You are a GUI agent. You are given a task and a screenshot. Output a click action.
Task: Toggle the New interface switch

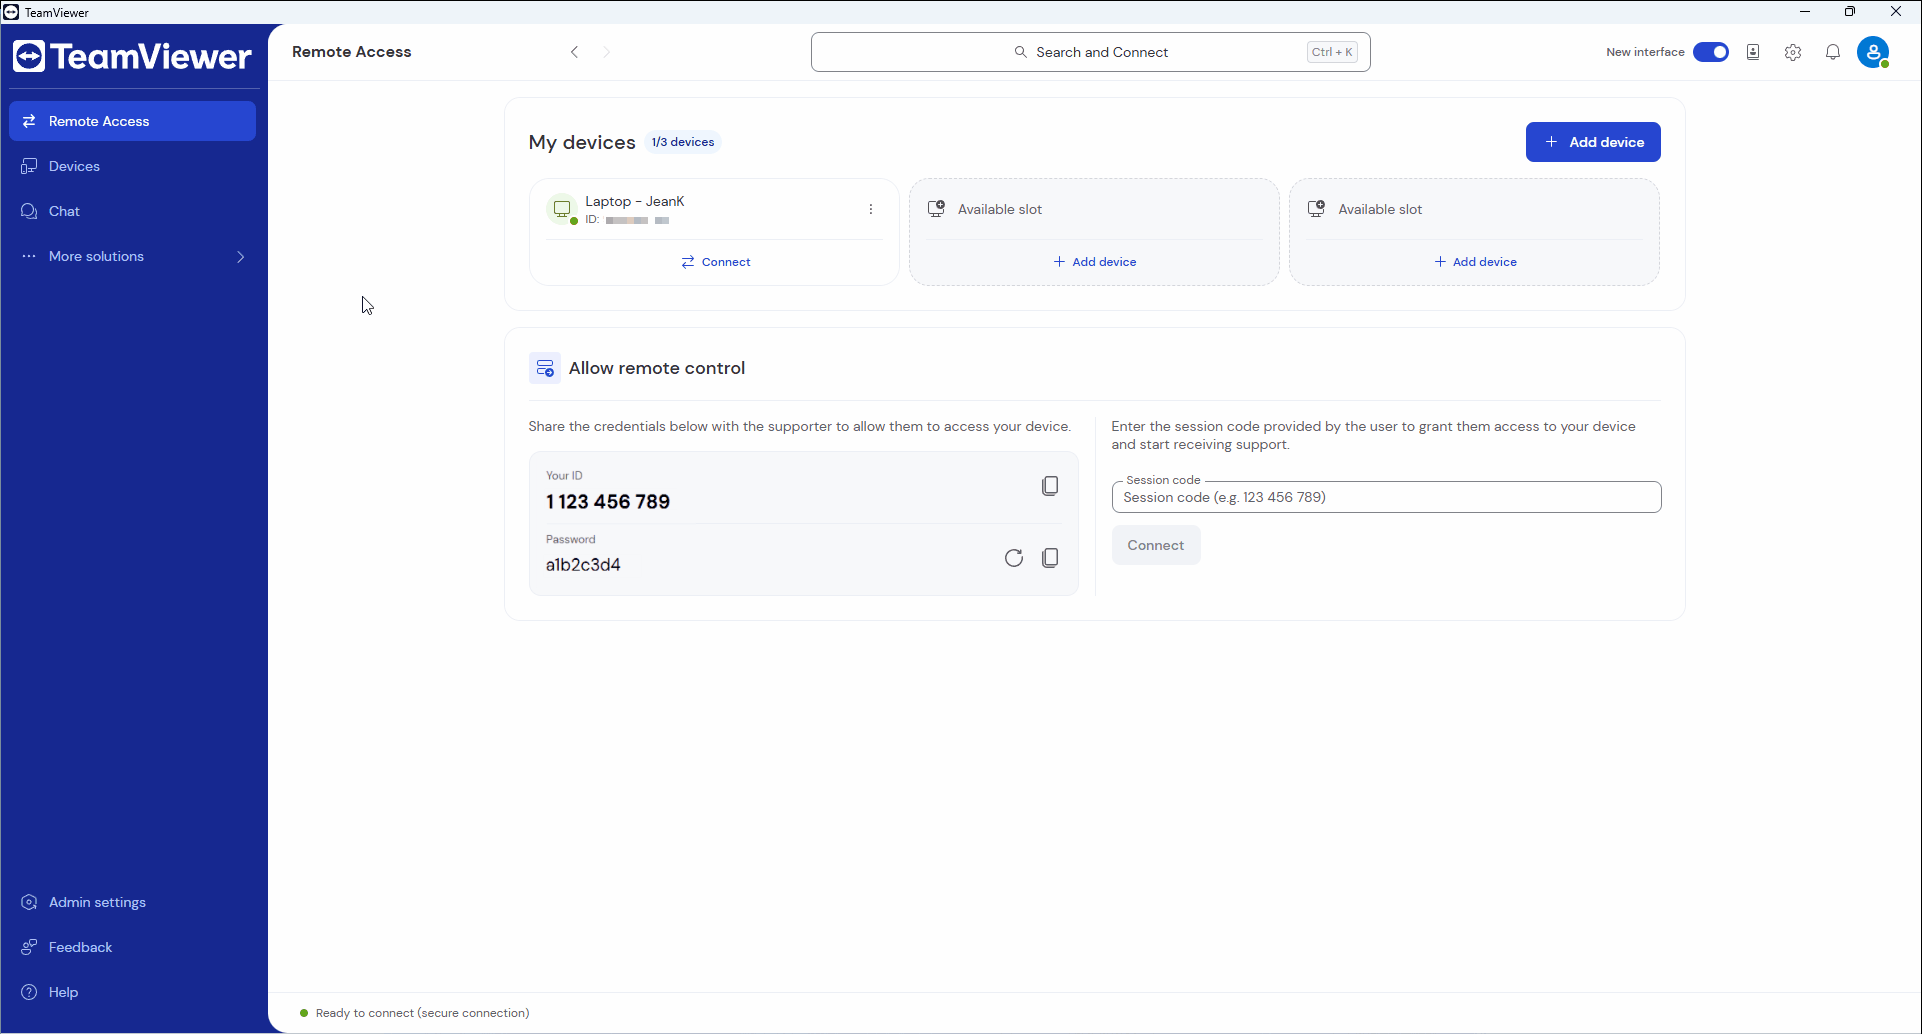tap(1711, 52)
